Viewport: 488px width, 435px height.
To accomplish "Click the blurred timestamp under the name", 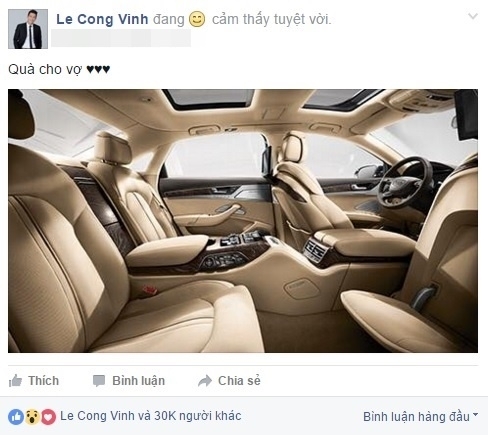I will pos(121,38).
